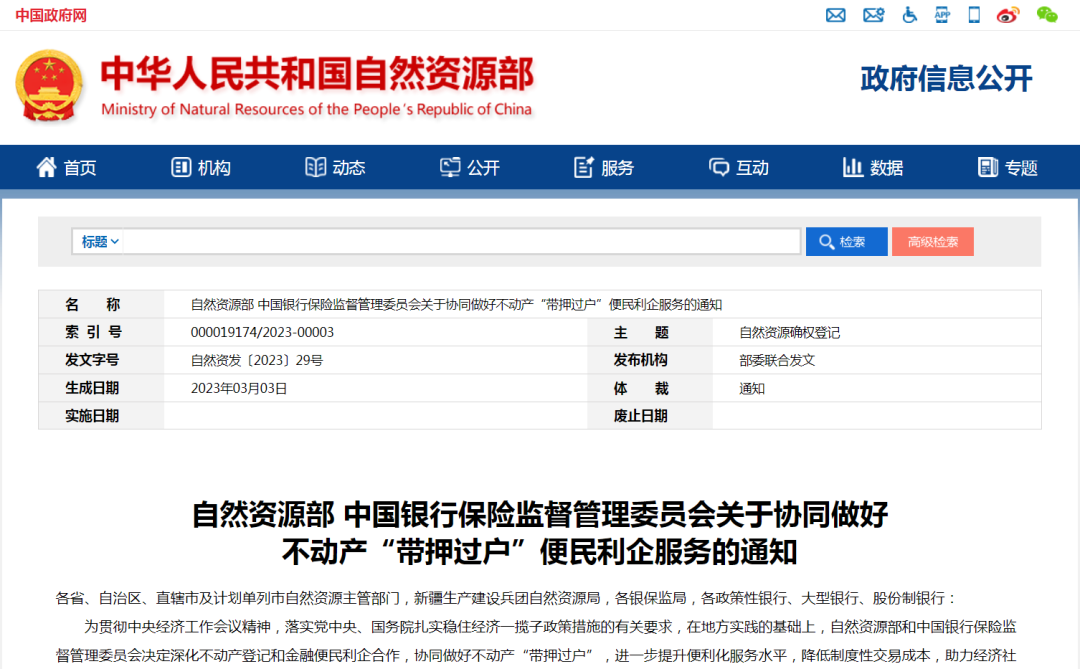1080x669 pixels.
Task: Follow the 中国政府网 link at top left
Action: [51, 15]
